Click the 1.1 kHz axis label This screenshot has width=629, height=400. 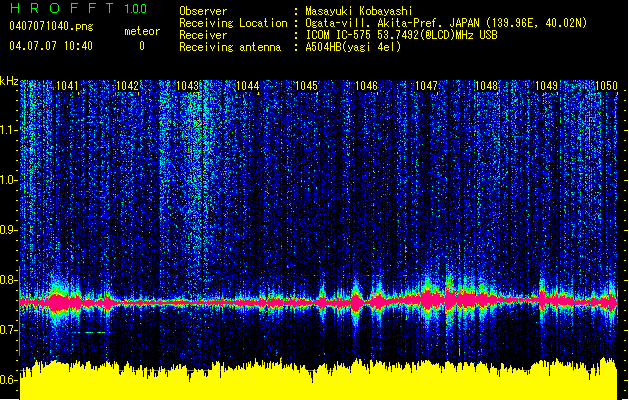(8, 130)
